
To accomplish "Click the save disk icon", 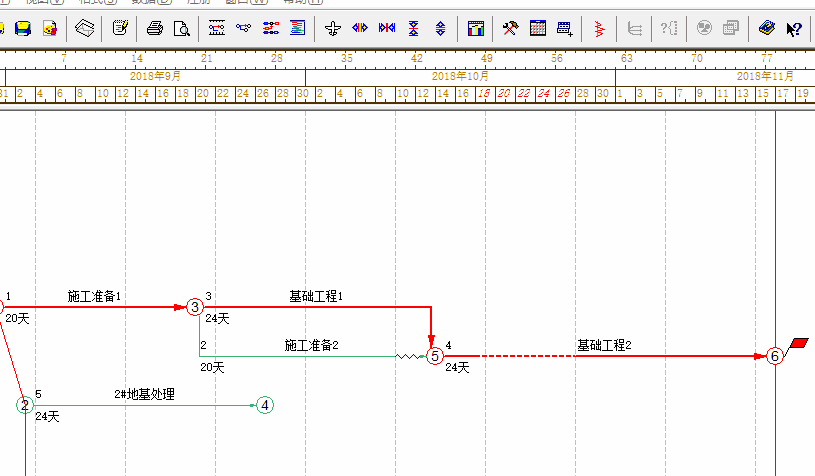I will [x=22, y=28].
